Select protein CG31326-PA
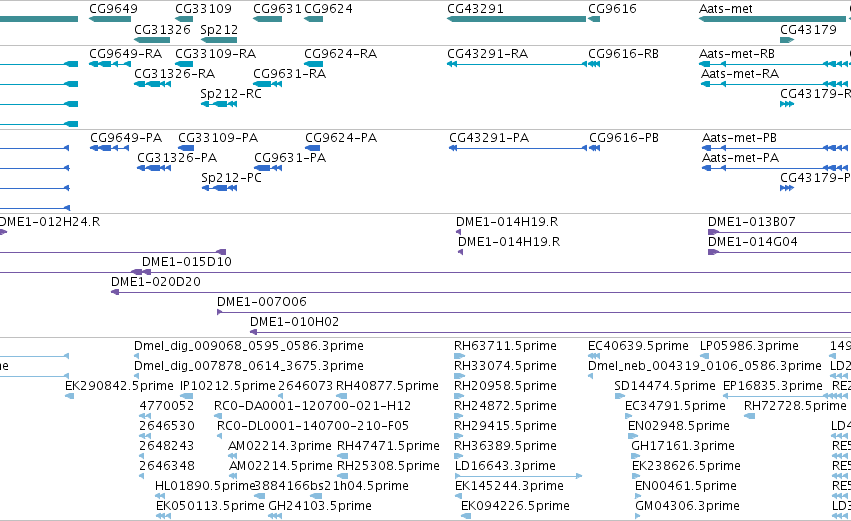851x521 pixels. point(177,158)
